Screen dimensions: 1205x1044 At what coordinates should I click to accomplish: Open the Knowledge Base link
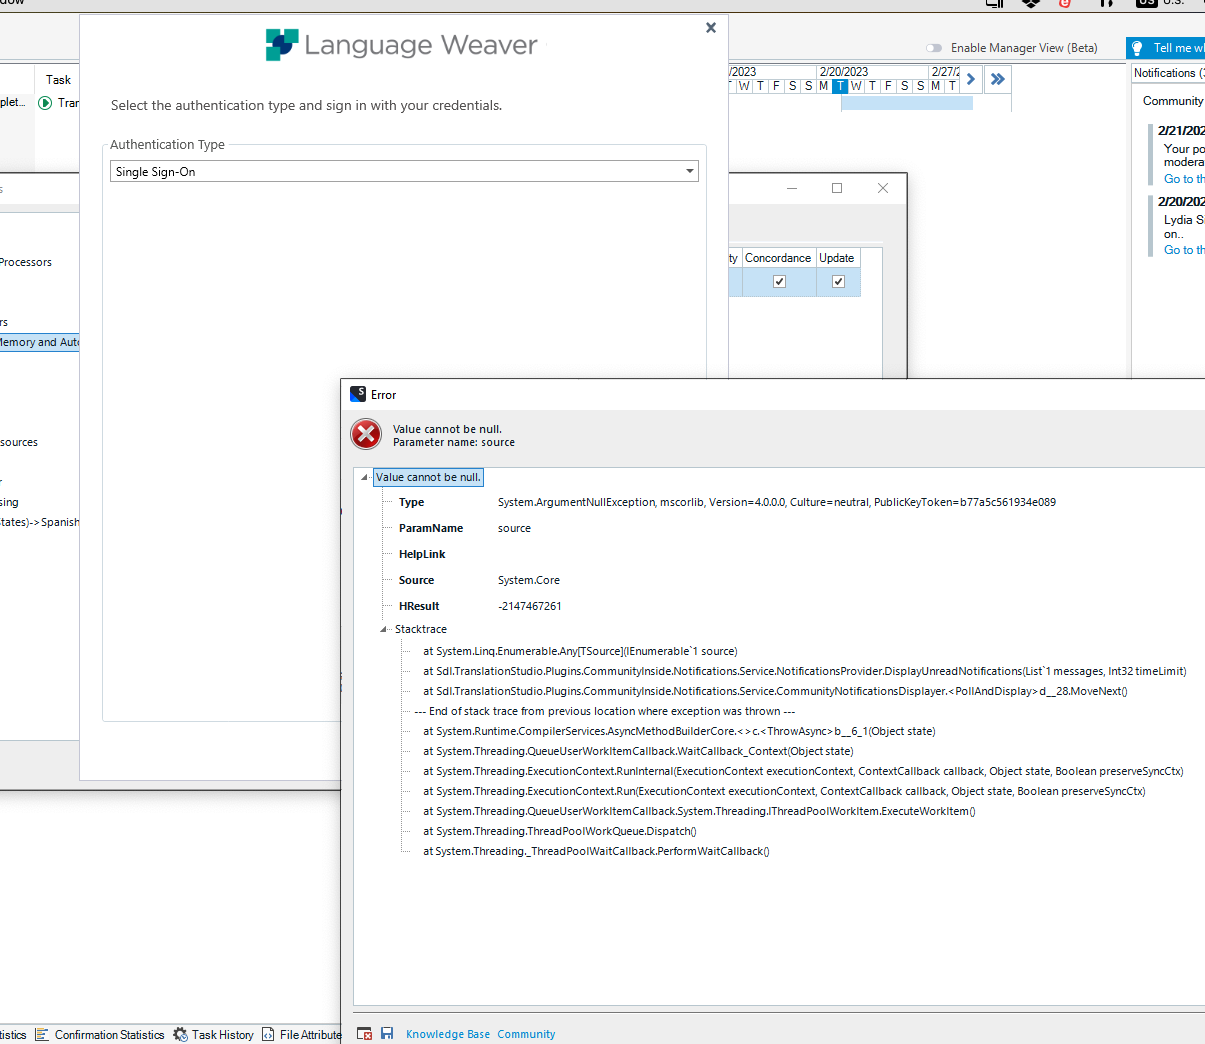point(448,1034)
